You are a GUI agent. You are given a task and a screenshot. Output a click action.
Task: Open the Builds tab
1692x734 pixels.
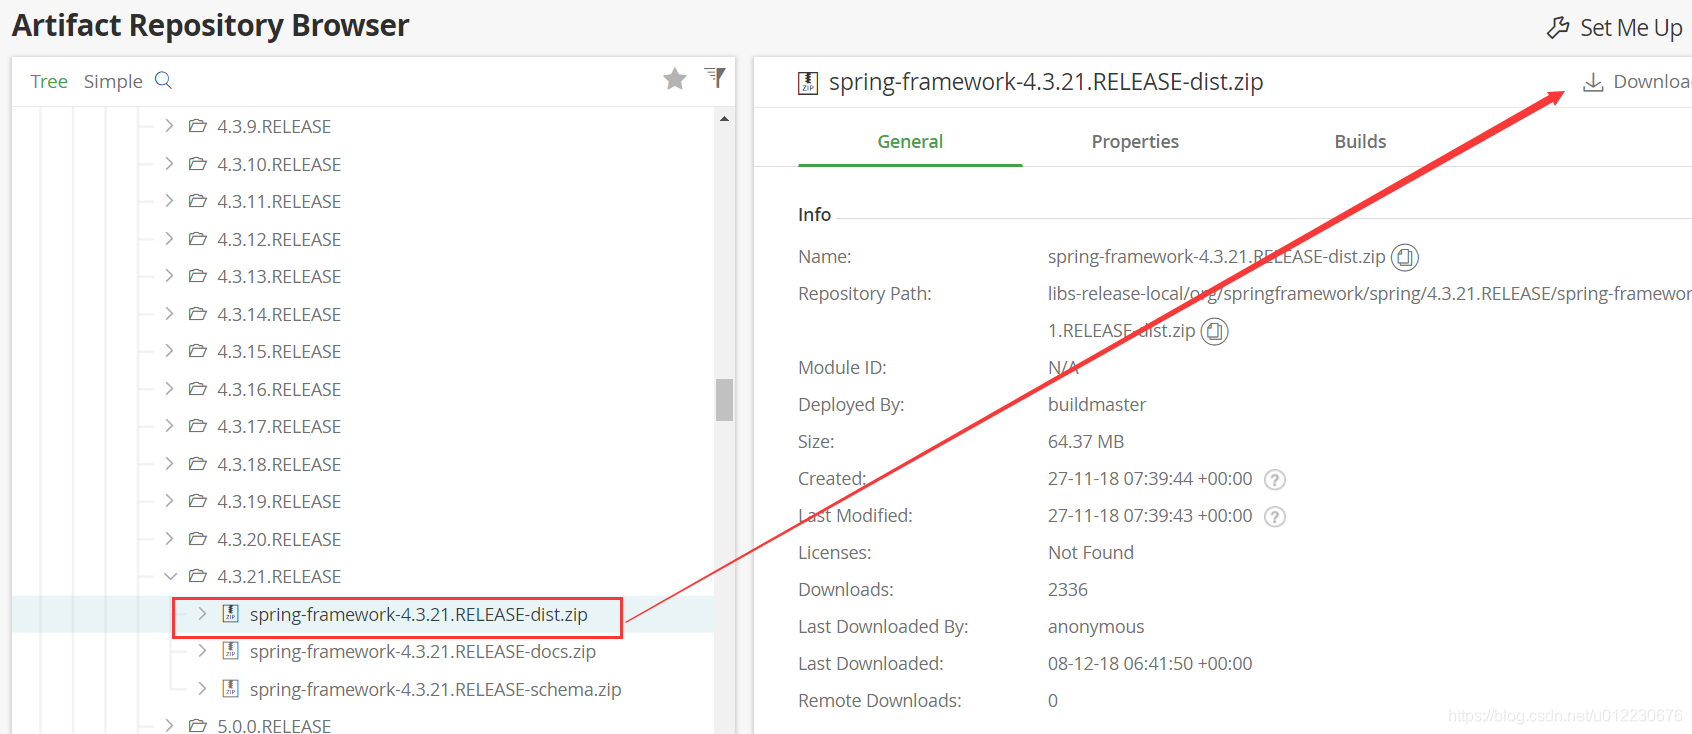tap(1360, 141)
